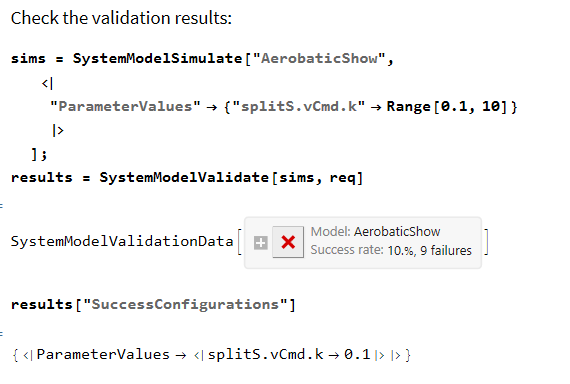
Task: Click the heading Check the validation results
Action: coord(121,18)
